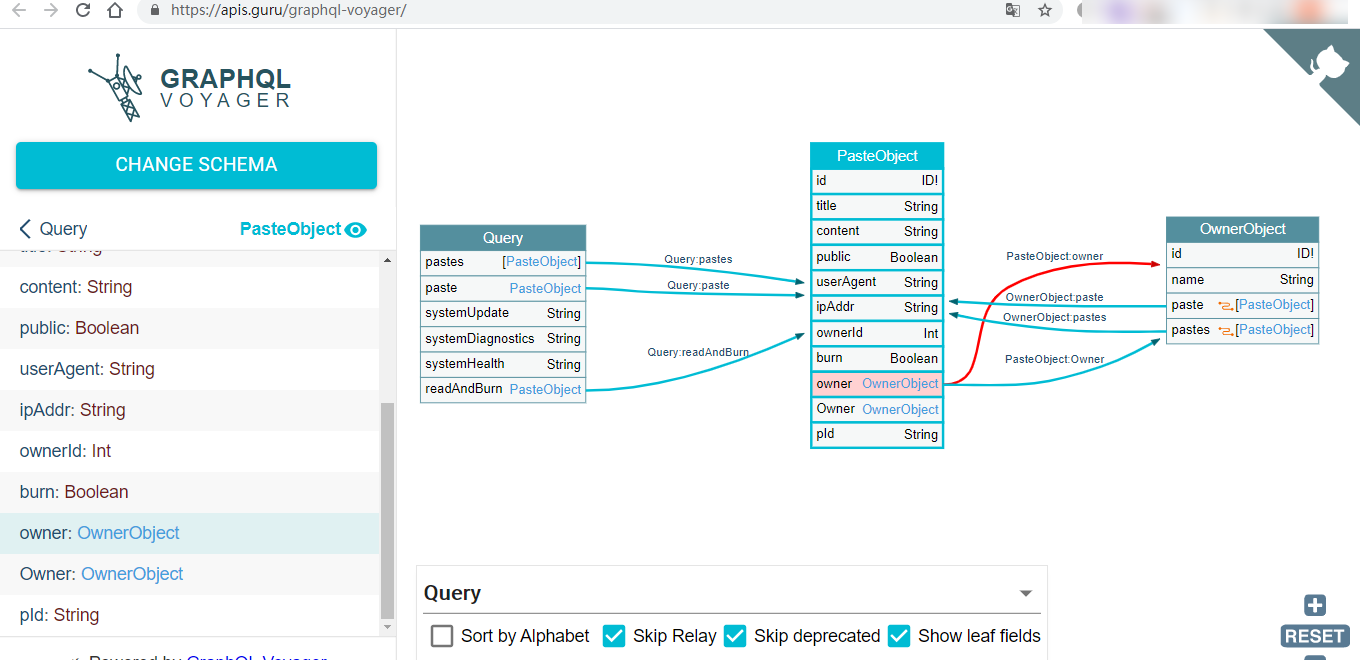This screenshot has width=1360, height=660.
Task: Click the OwnerObject:pastes edge label
Action: pyautogui.click(x=1054, y=317)
